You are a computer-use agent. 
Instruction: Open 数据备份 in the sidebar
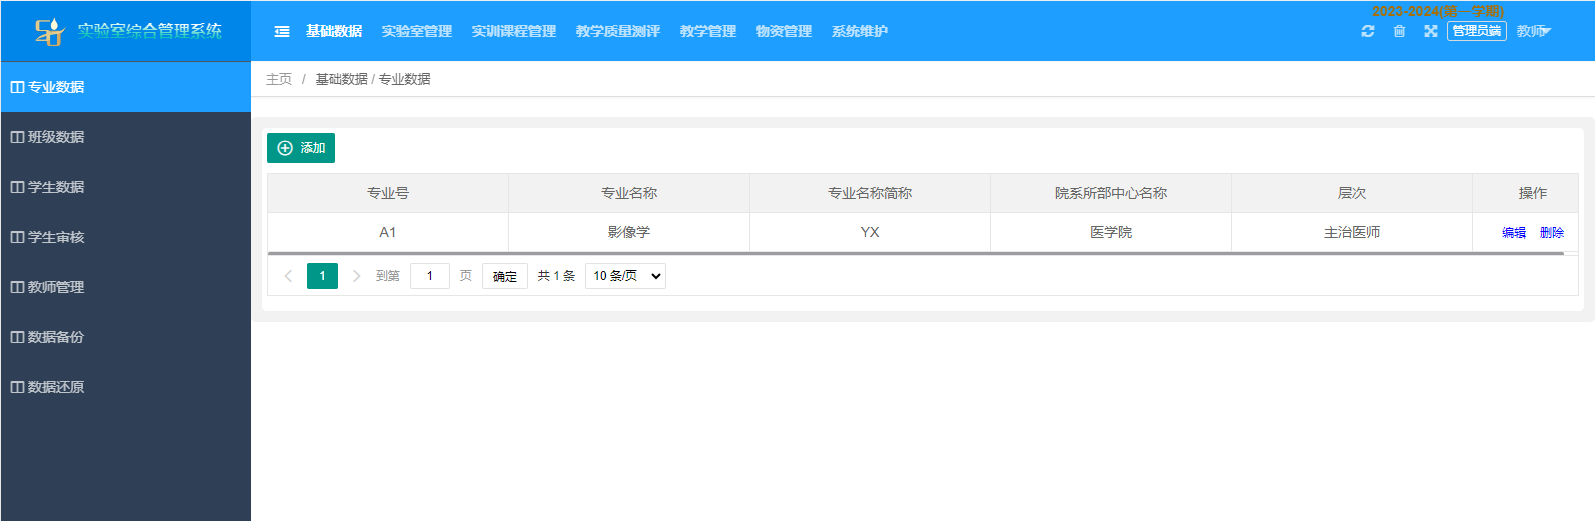click(56, 337)
